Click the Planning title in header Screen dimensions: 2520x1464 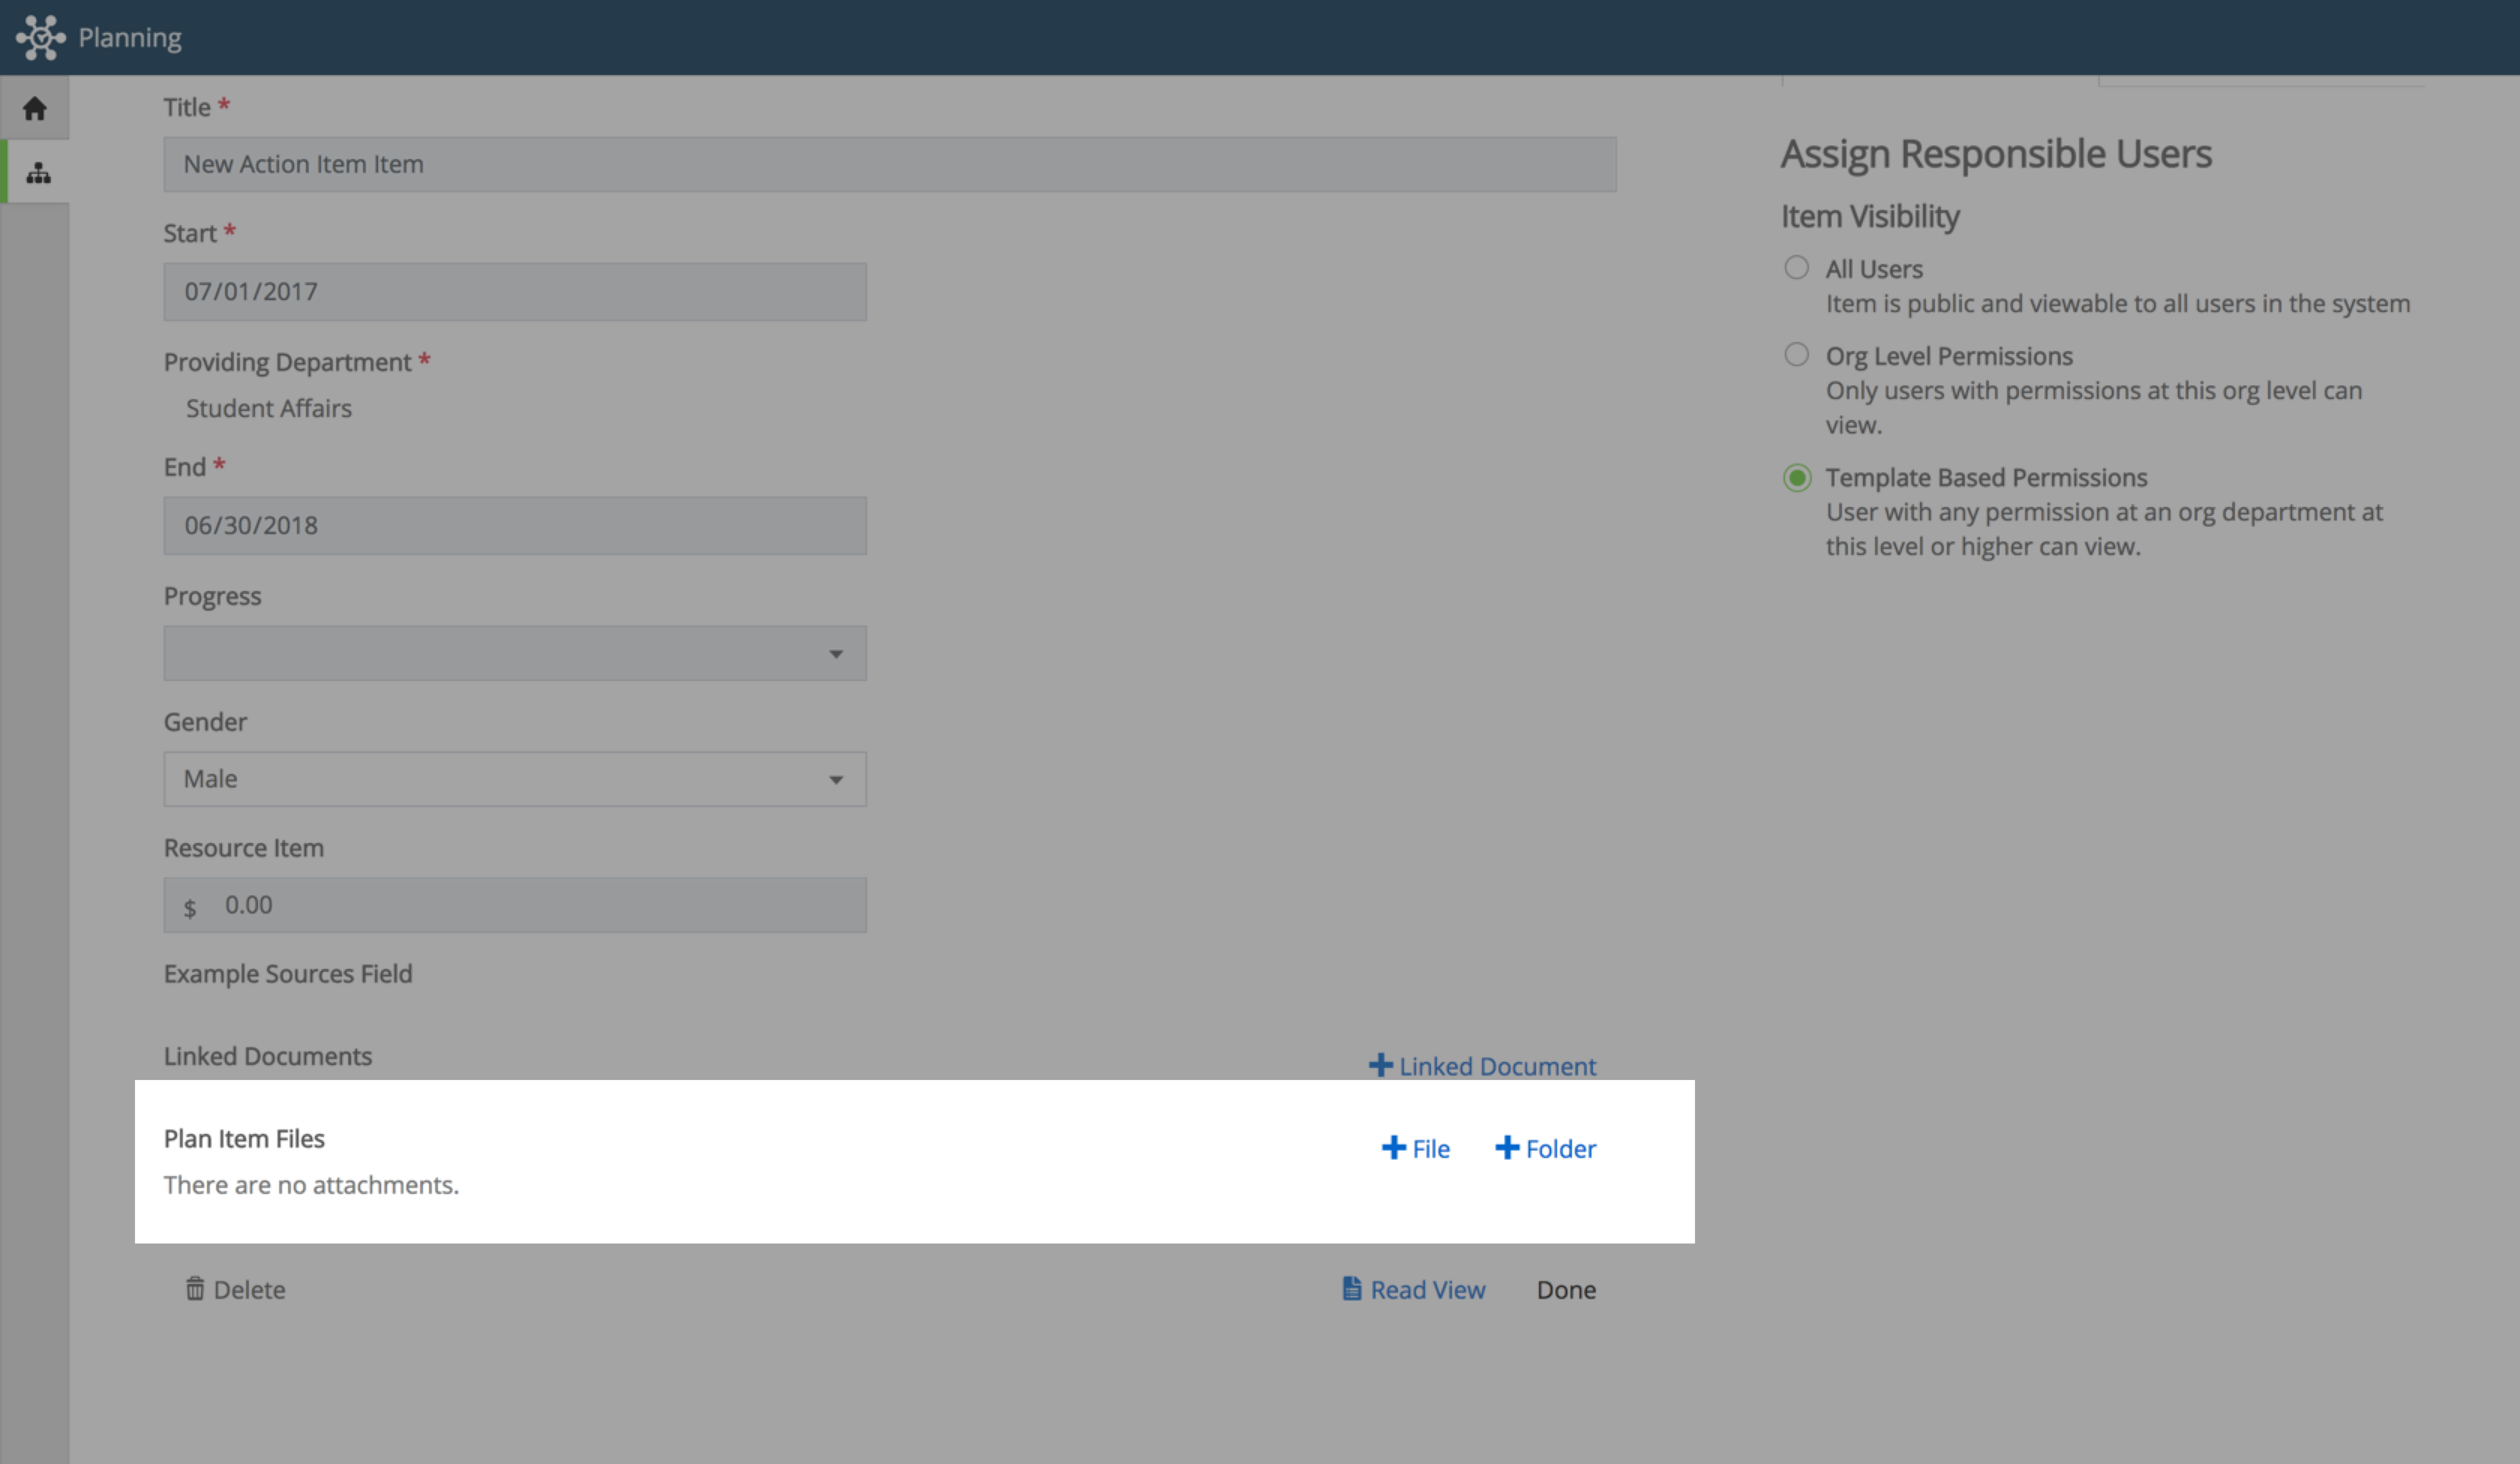pos(130,38)
